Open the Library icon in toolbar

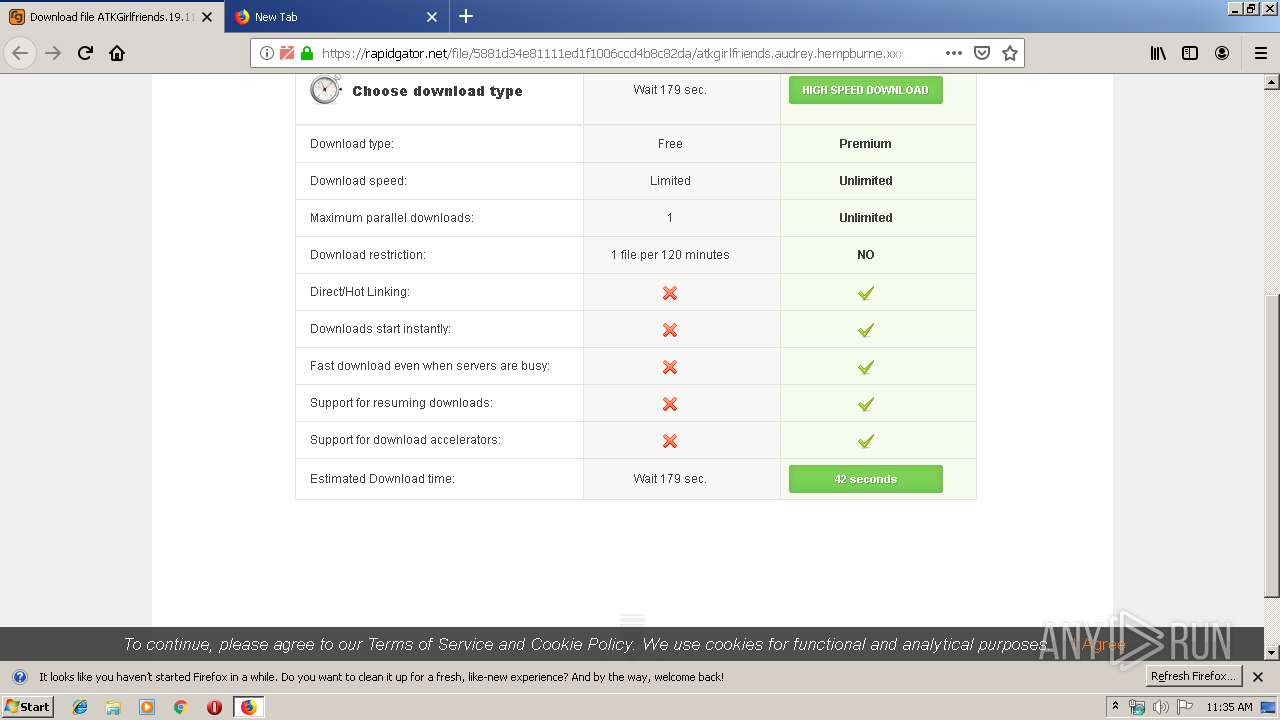pyautogui.click(x=1158, y=53)
